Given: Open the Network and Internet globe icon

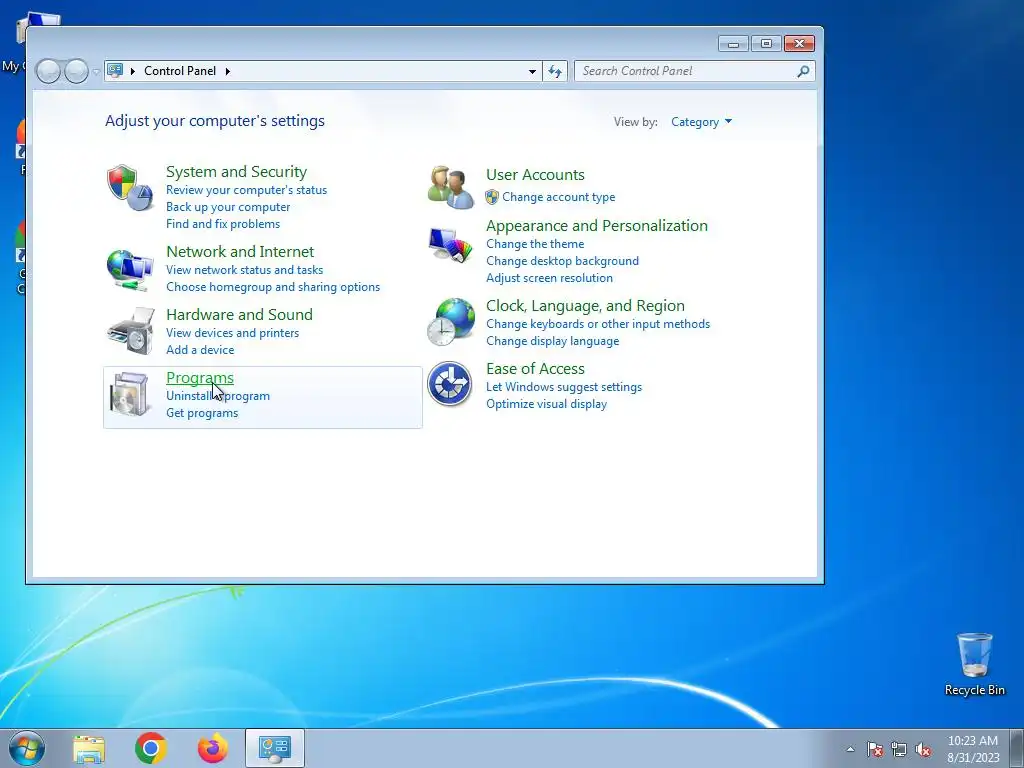Looking at the screenshot, I should pyautogui.click(x=129, y=269).
